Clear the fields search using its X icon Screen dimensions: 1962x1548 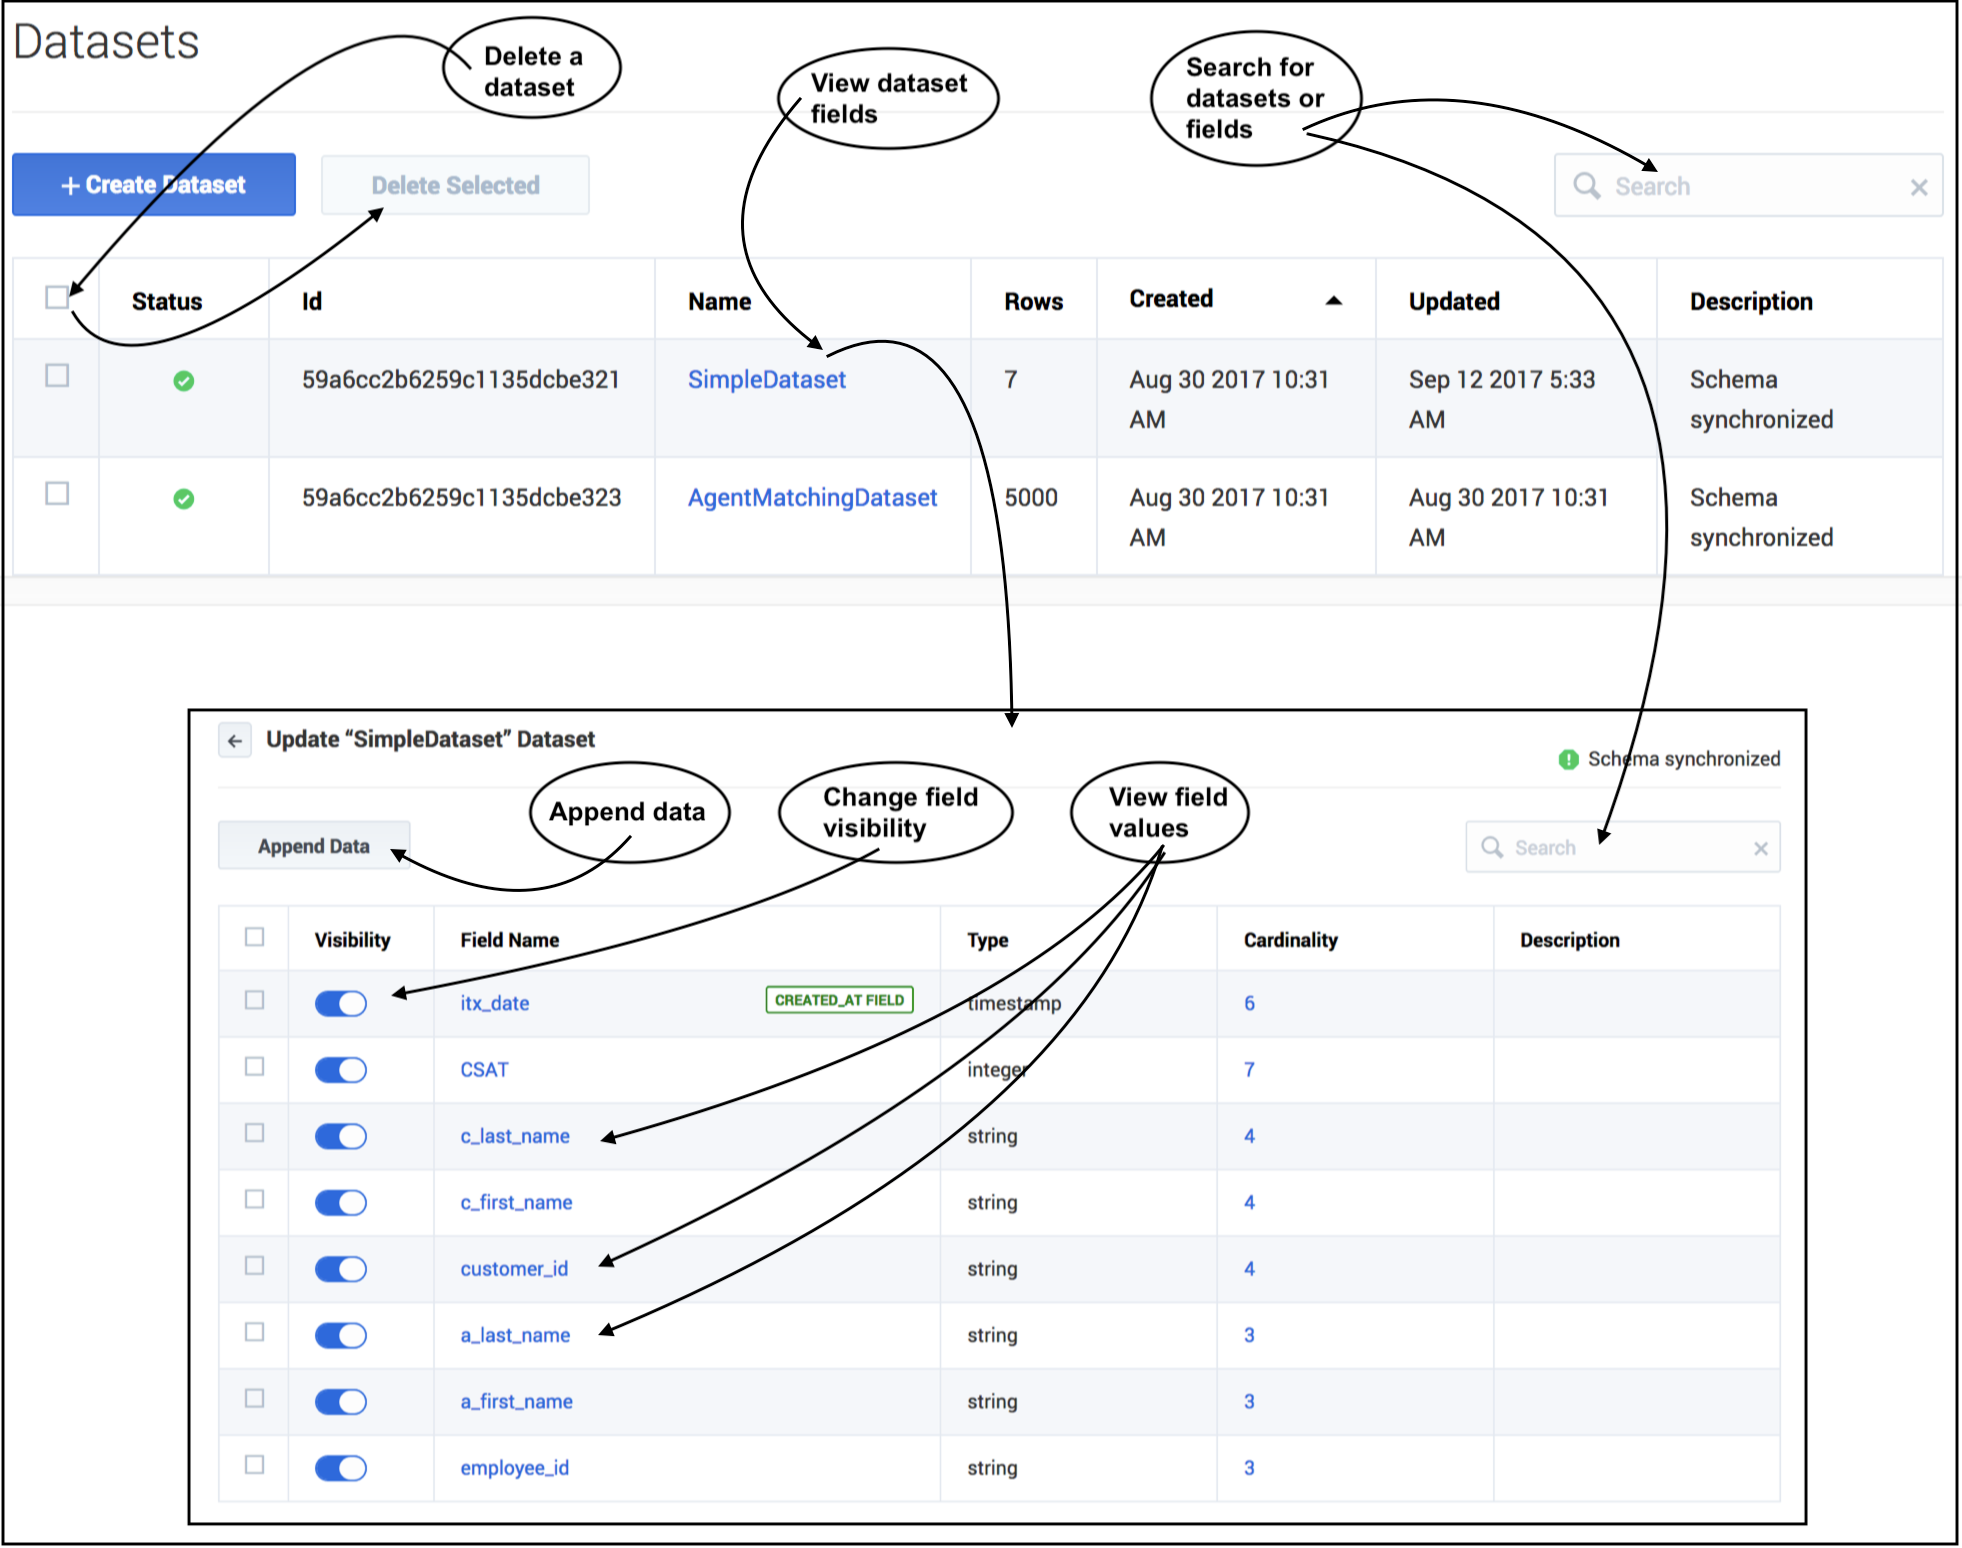(1762, 848)
